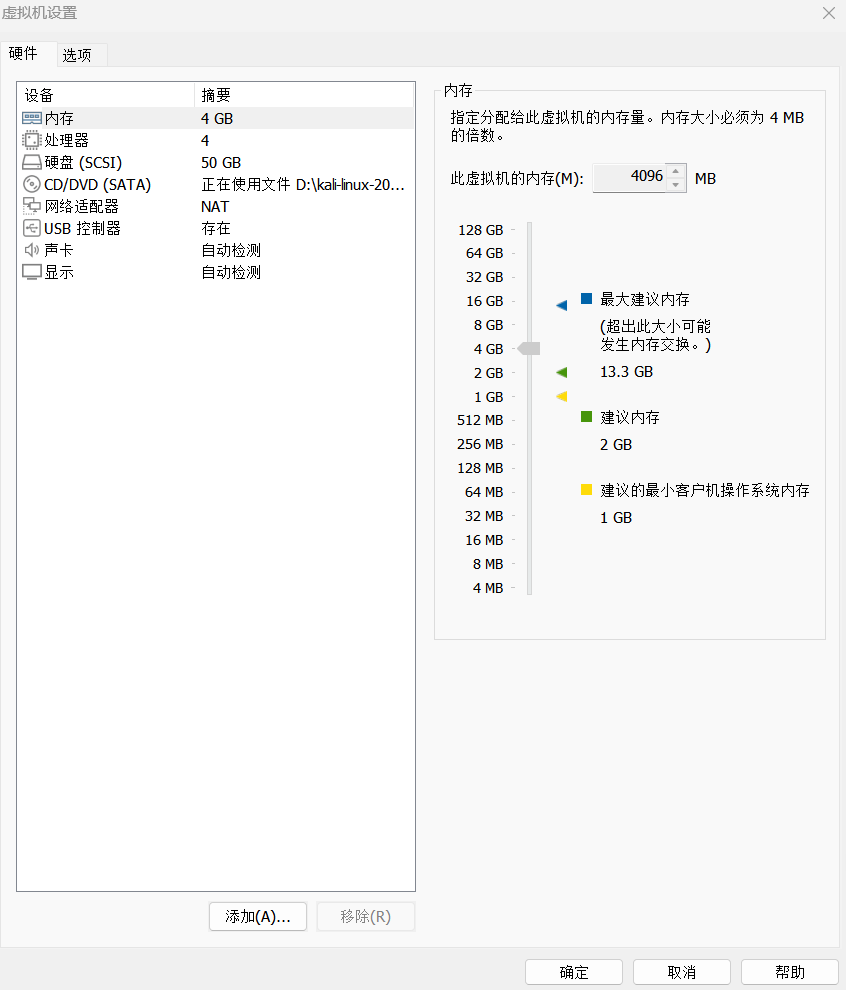Click the kali-linux file path summary
Image resolution: width=846 pixels, height=990 pixels.
(302, 184)
